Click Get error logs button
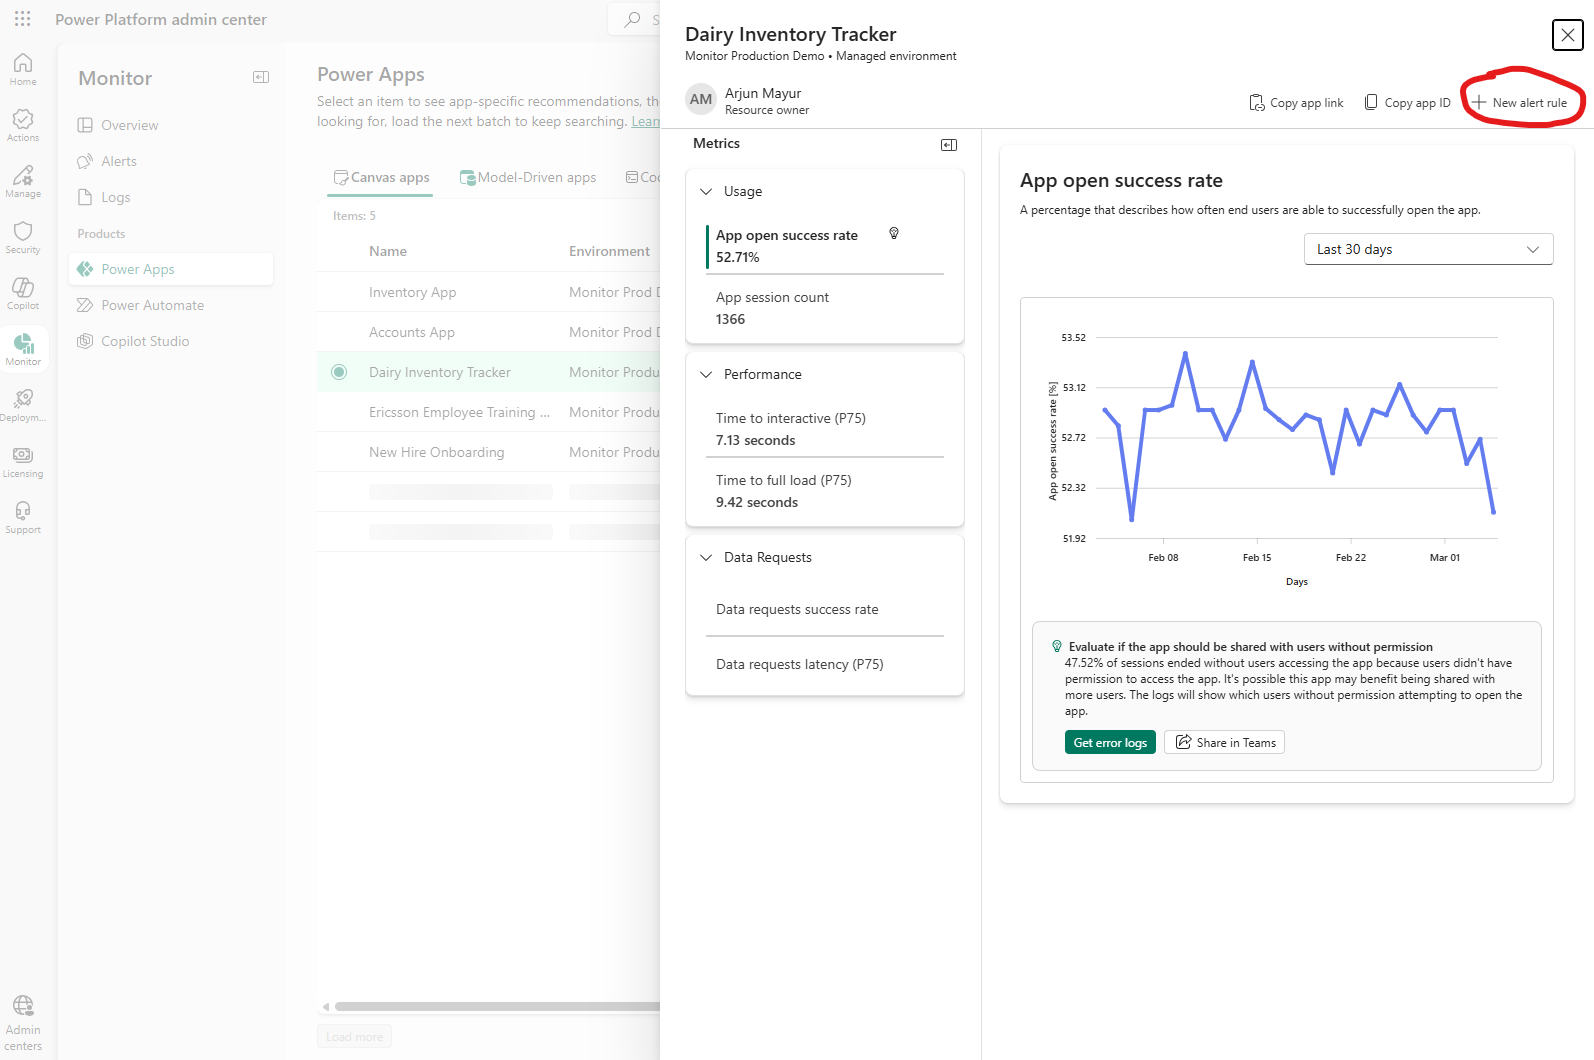 [x=1110, y=742]
